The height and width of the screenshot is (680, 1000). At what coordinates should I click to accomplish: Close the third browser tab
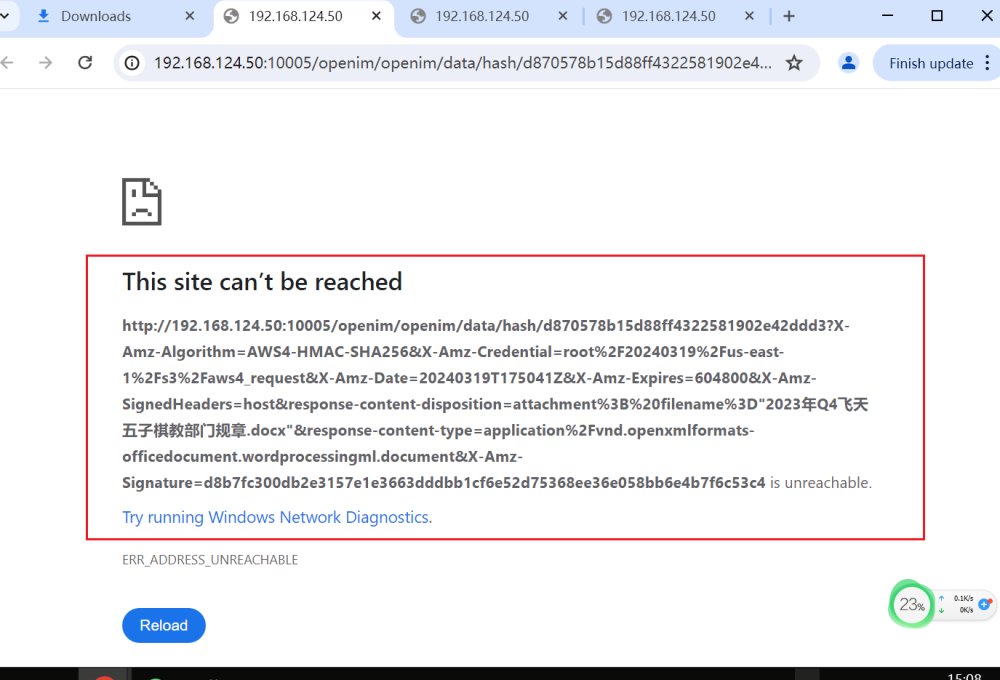[563, 16]
